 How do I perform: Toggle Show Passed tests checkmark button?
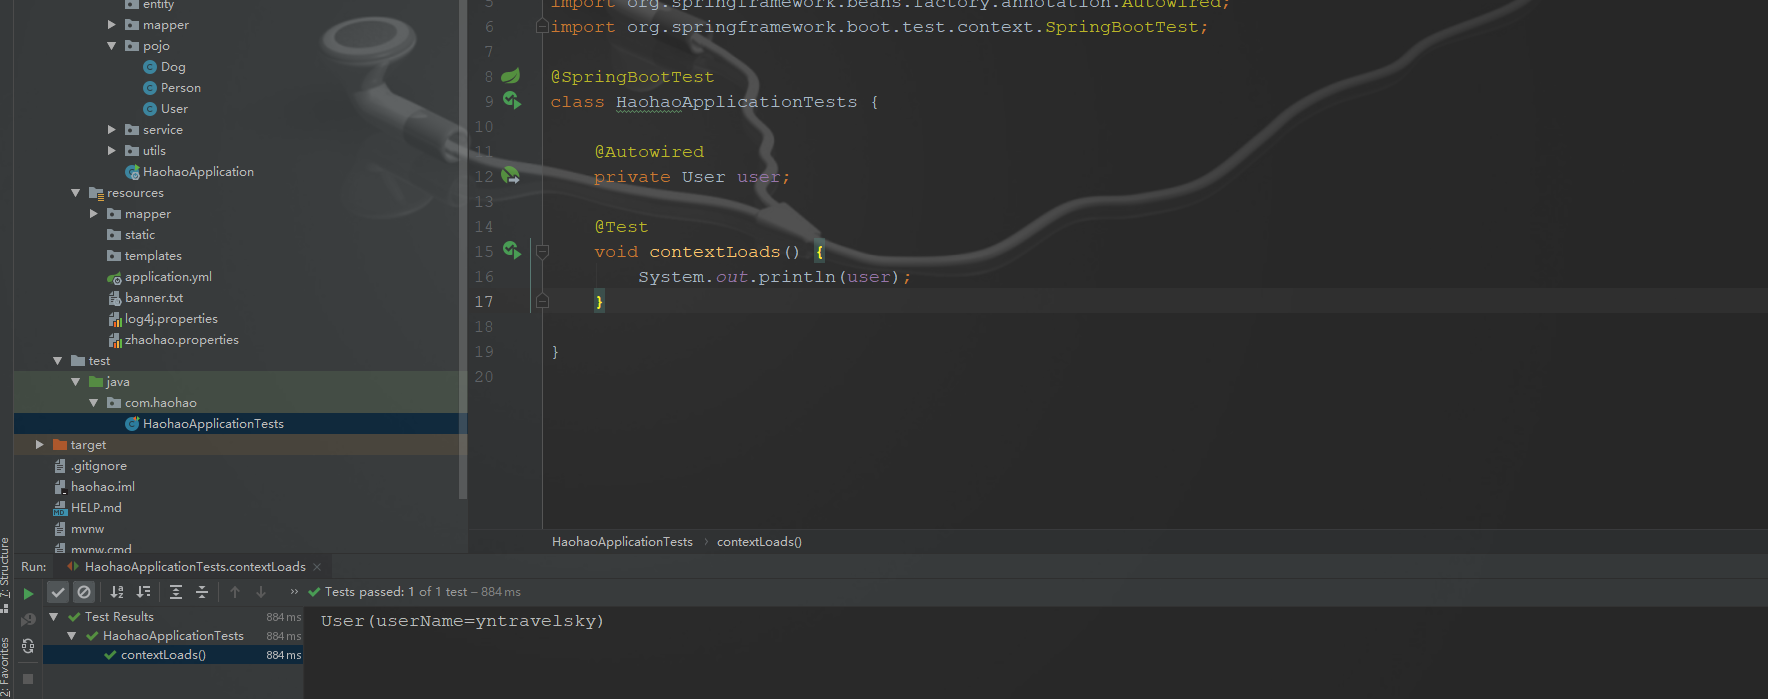tap(58, 592)
